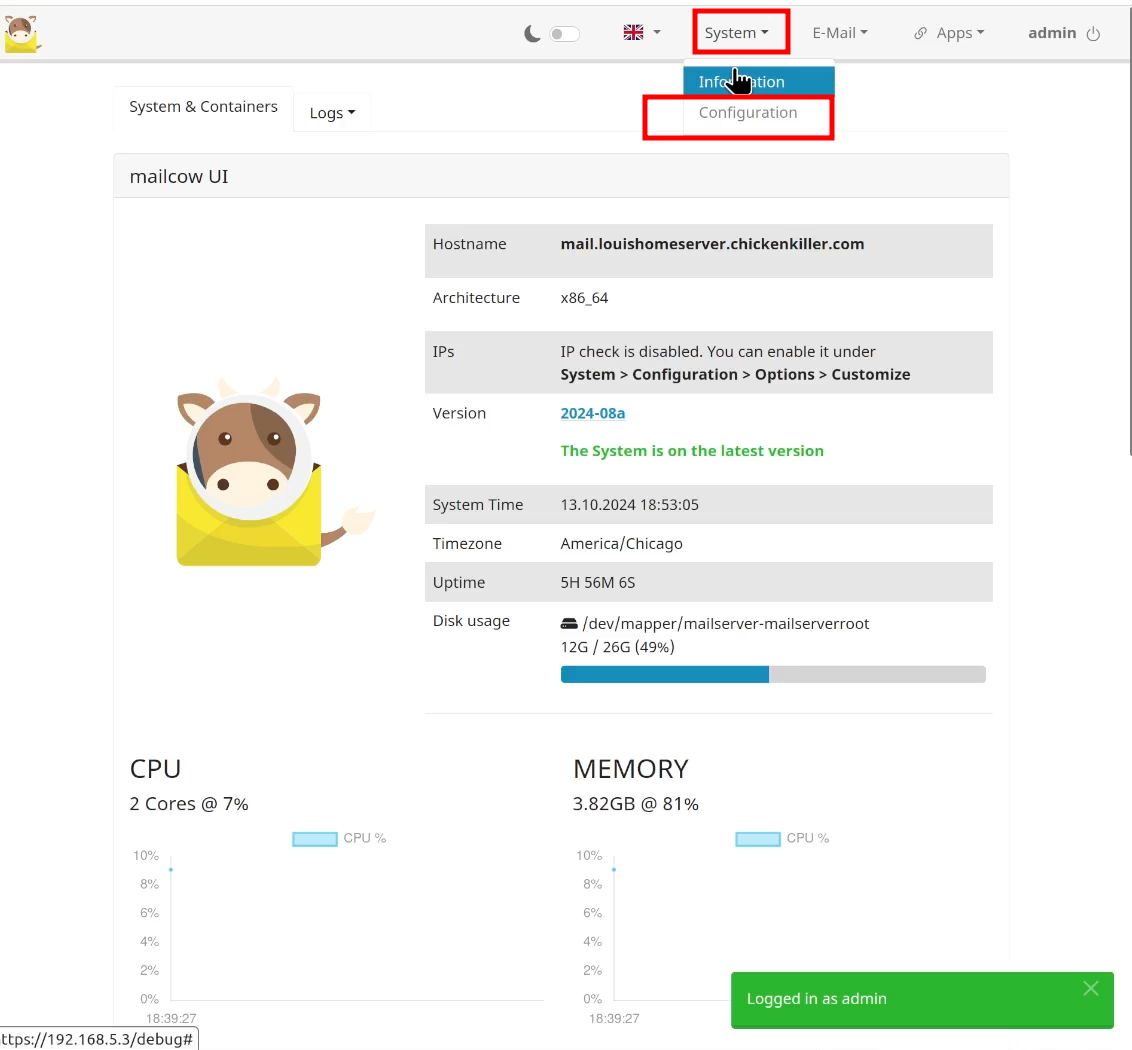Select Information in the System menu
Viewport: 1132px width, 1050px height.
pyautogui.click(x=759, y=82)
